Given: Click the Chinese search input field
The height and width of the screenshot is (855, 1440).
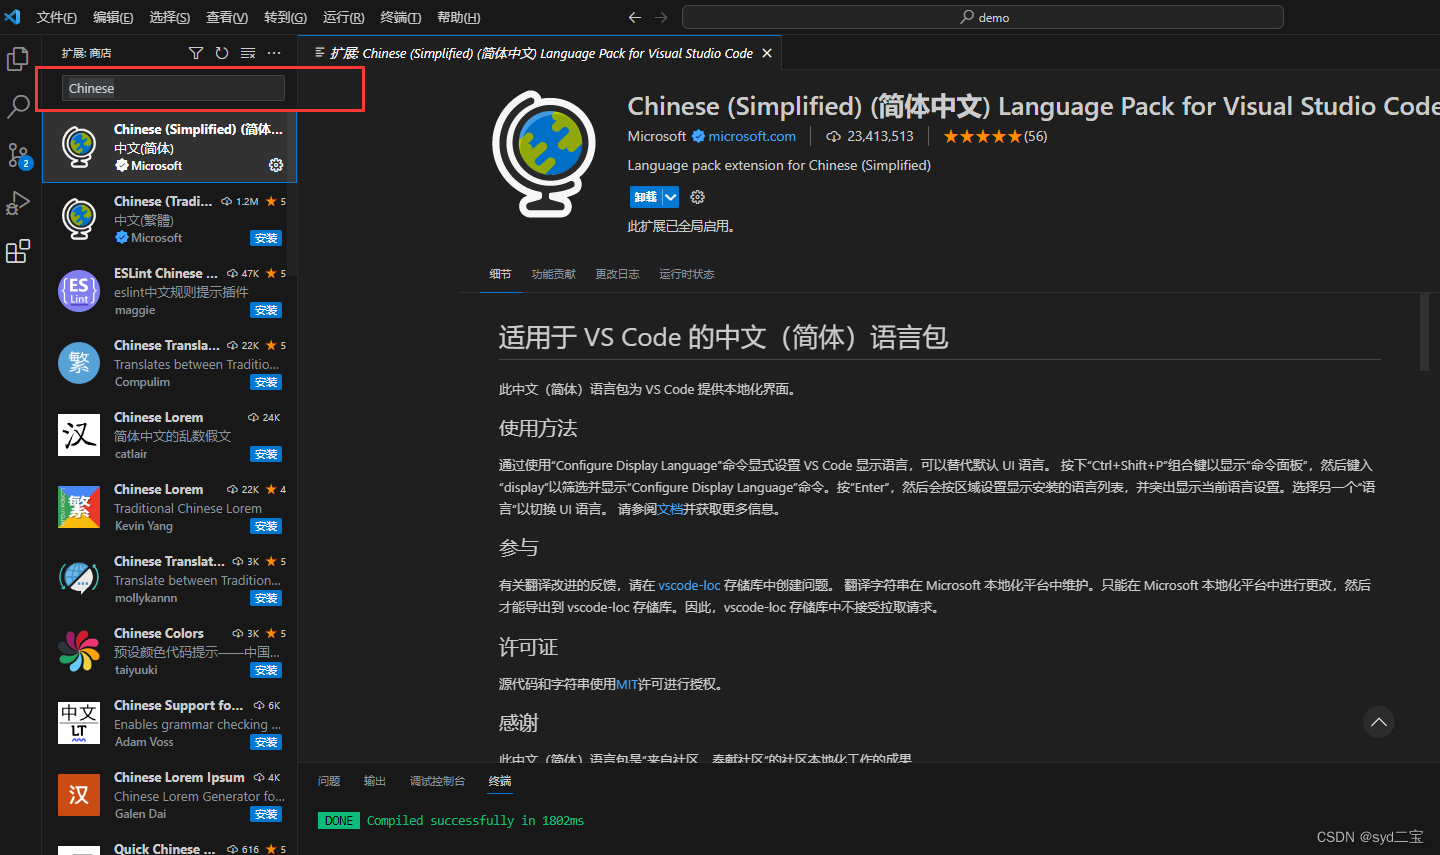Looking at the screenshot, I should (x=170, y=88).
